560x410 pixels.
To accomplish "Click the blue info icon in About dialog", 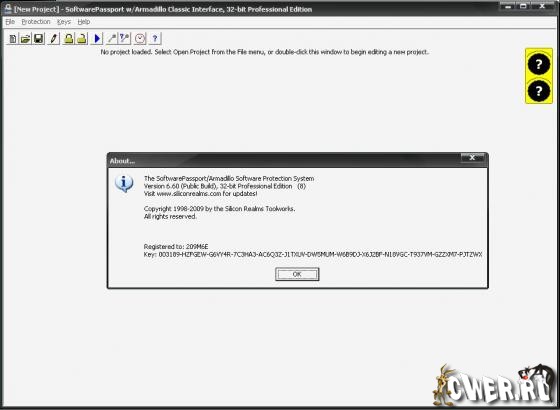I will tap(124, 183).
